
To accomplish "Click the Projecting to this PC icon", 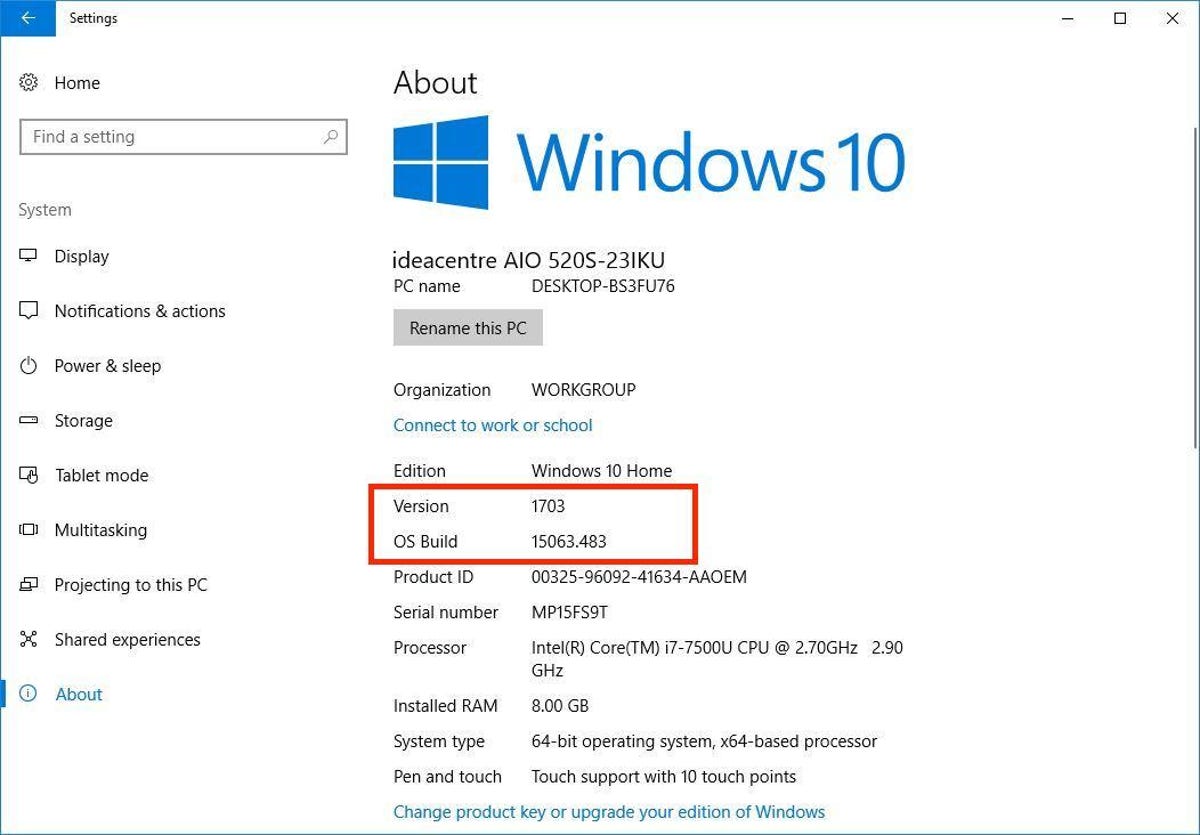I will click(30, 585).
